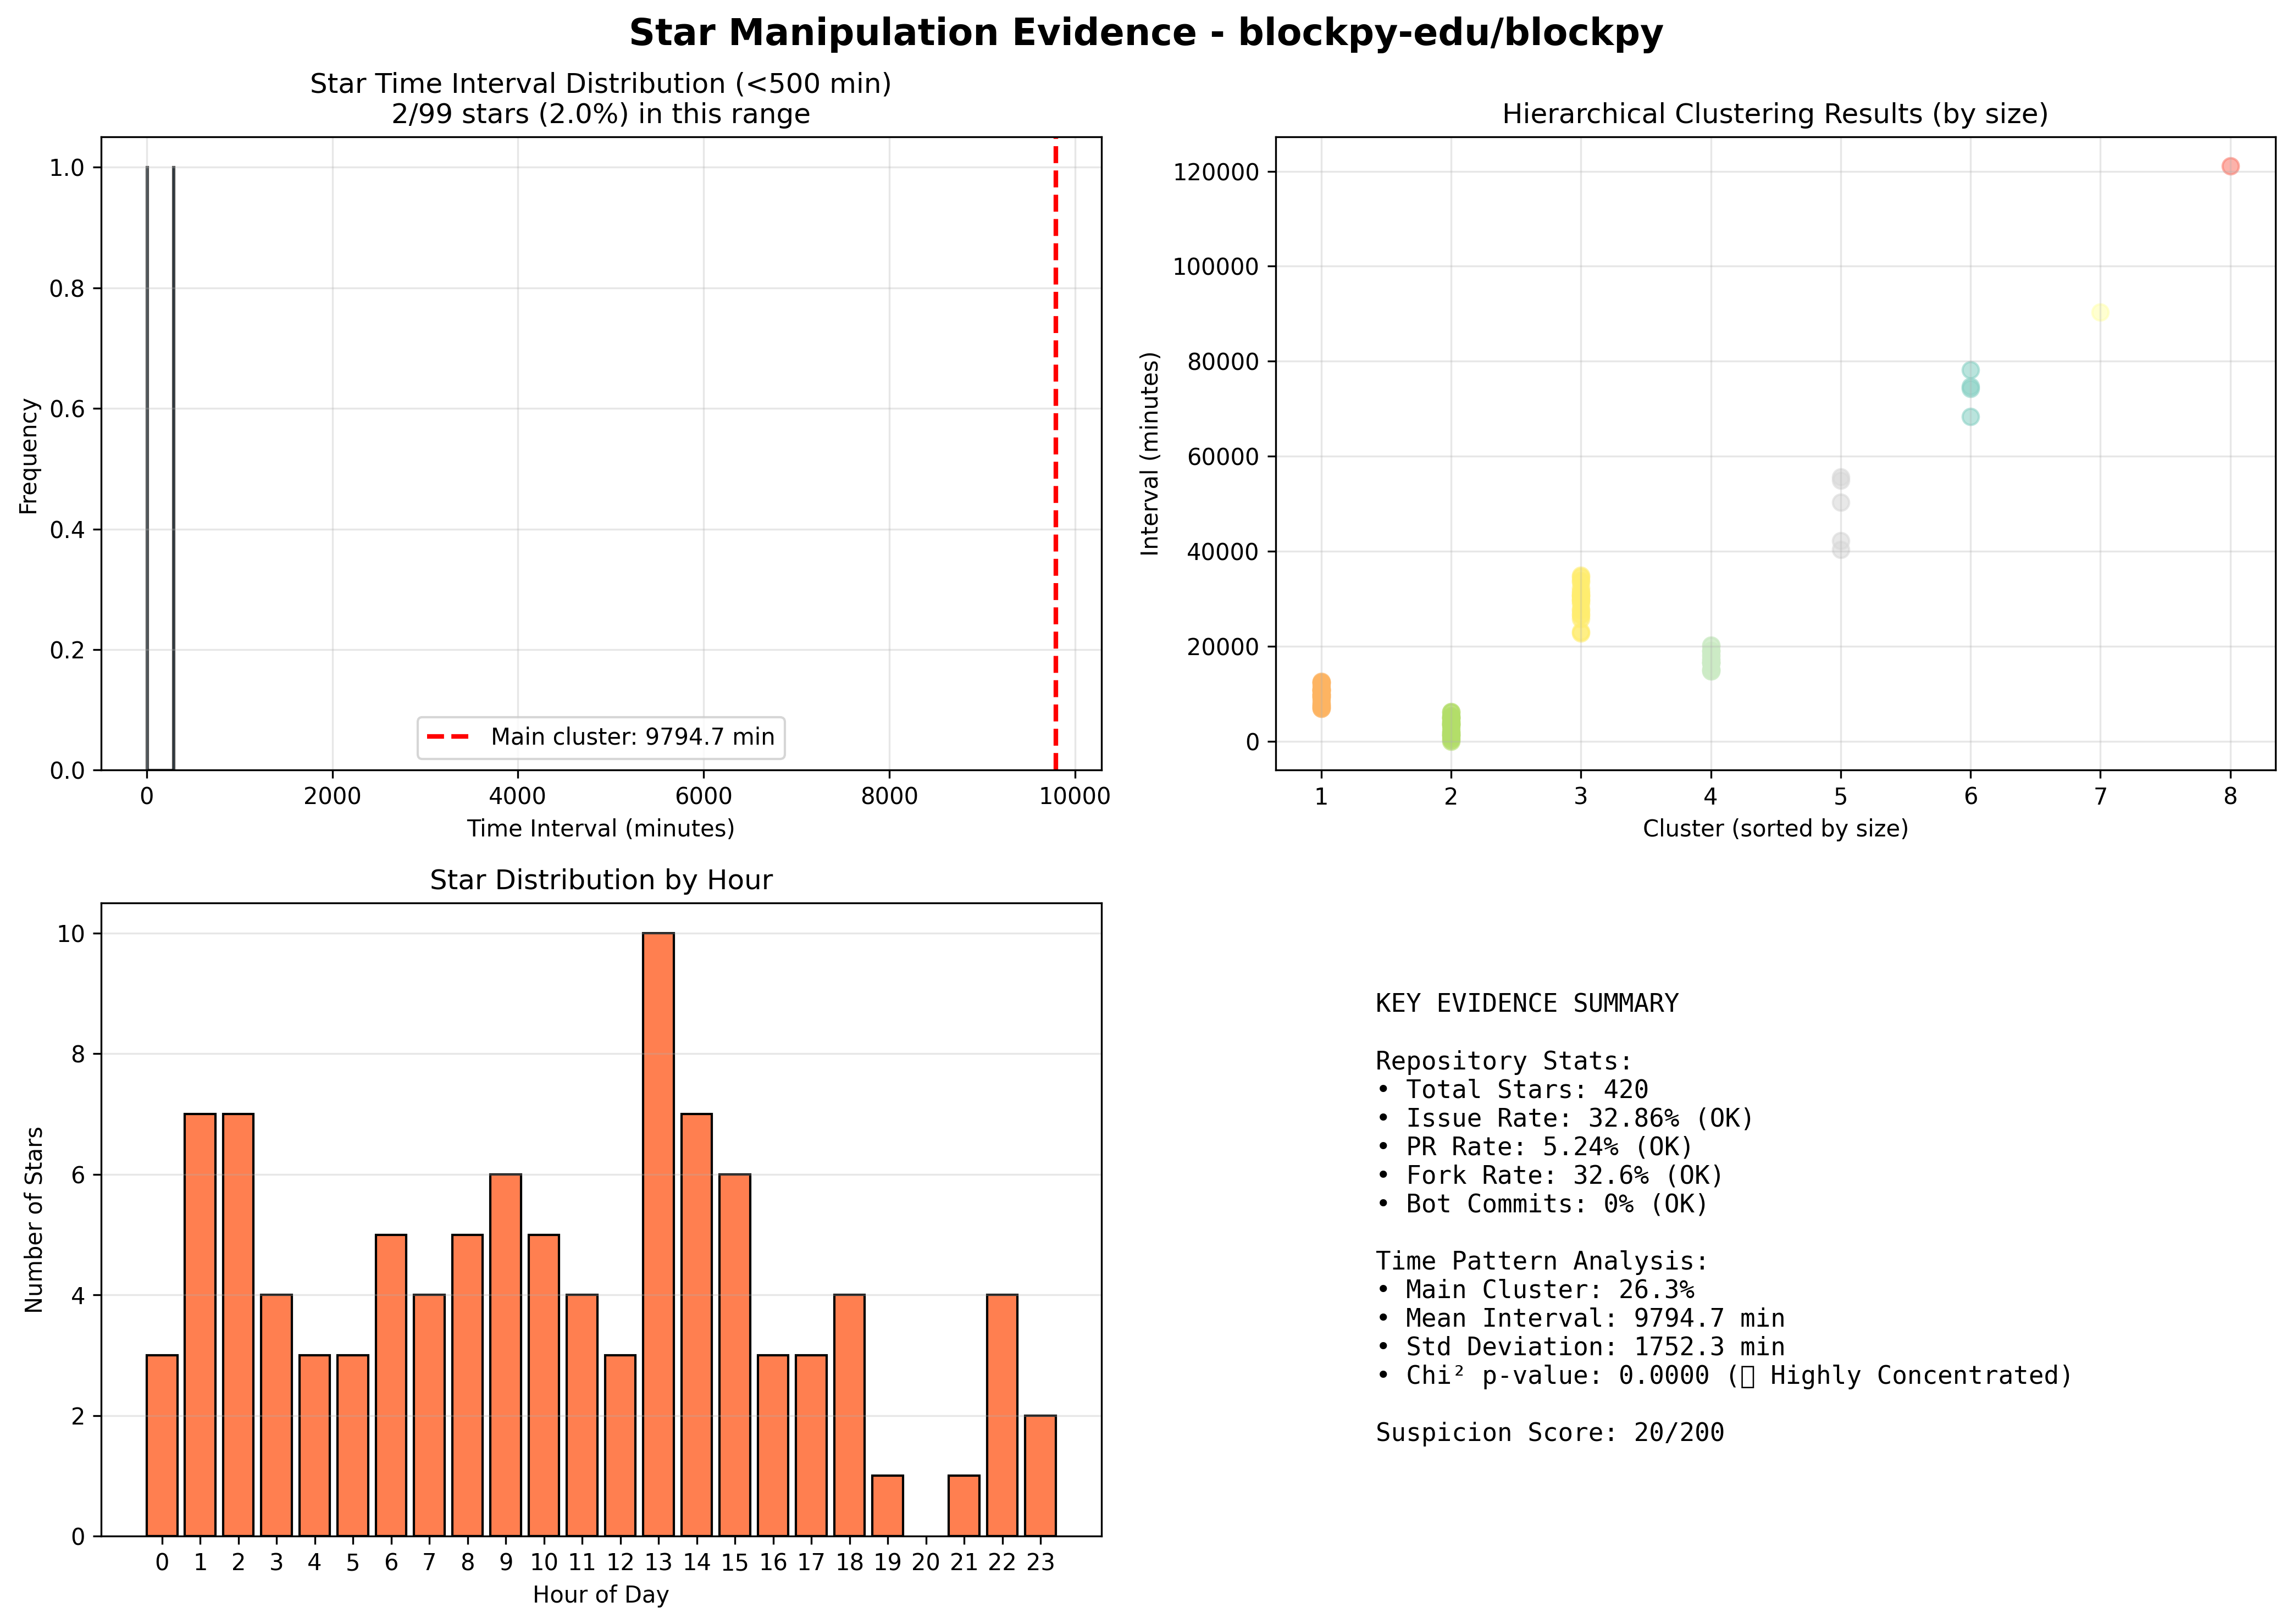Click the bar for hour 22

[x=1002, y=1415]
